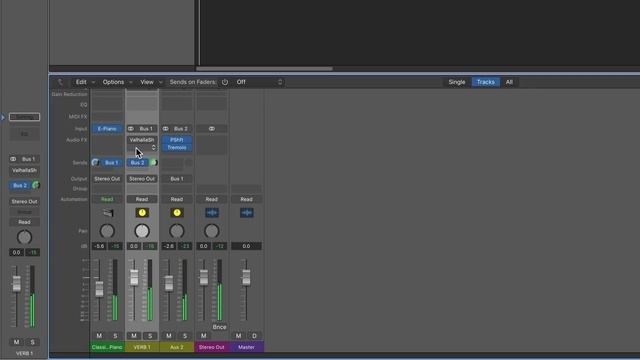This screenshot has width=640, height=360.
Task: Open Bus 1 input selector on VERB 1
Action: click(x=146, y=129)
